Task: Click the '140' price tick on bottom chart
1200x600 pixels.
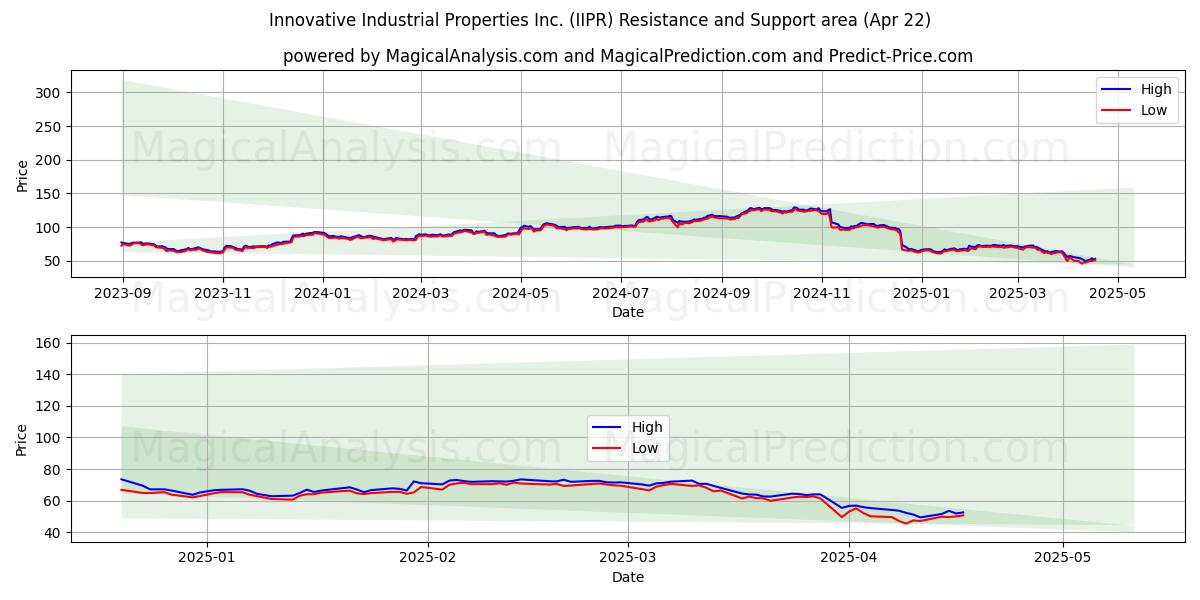Action: [50, 375]
